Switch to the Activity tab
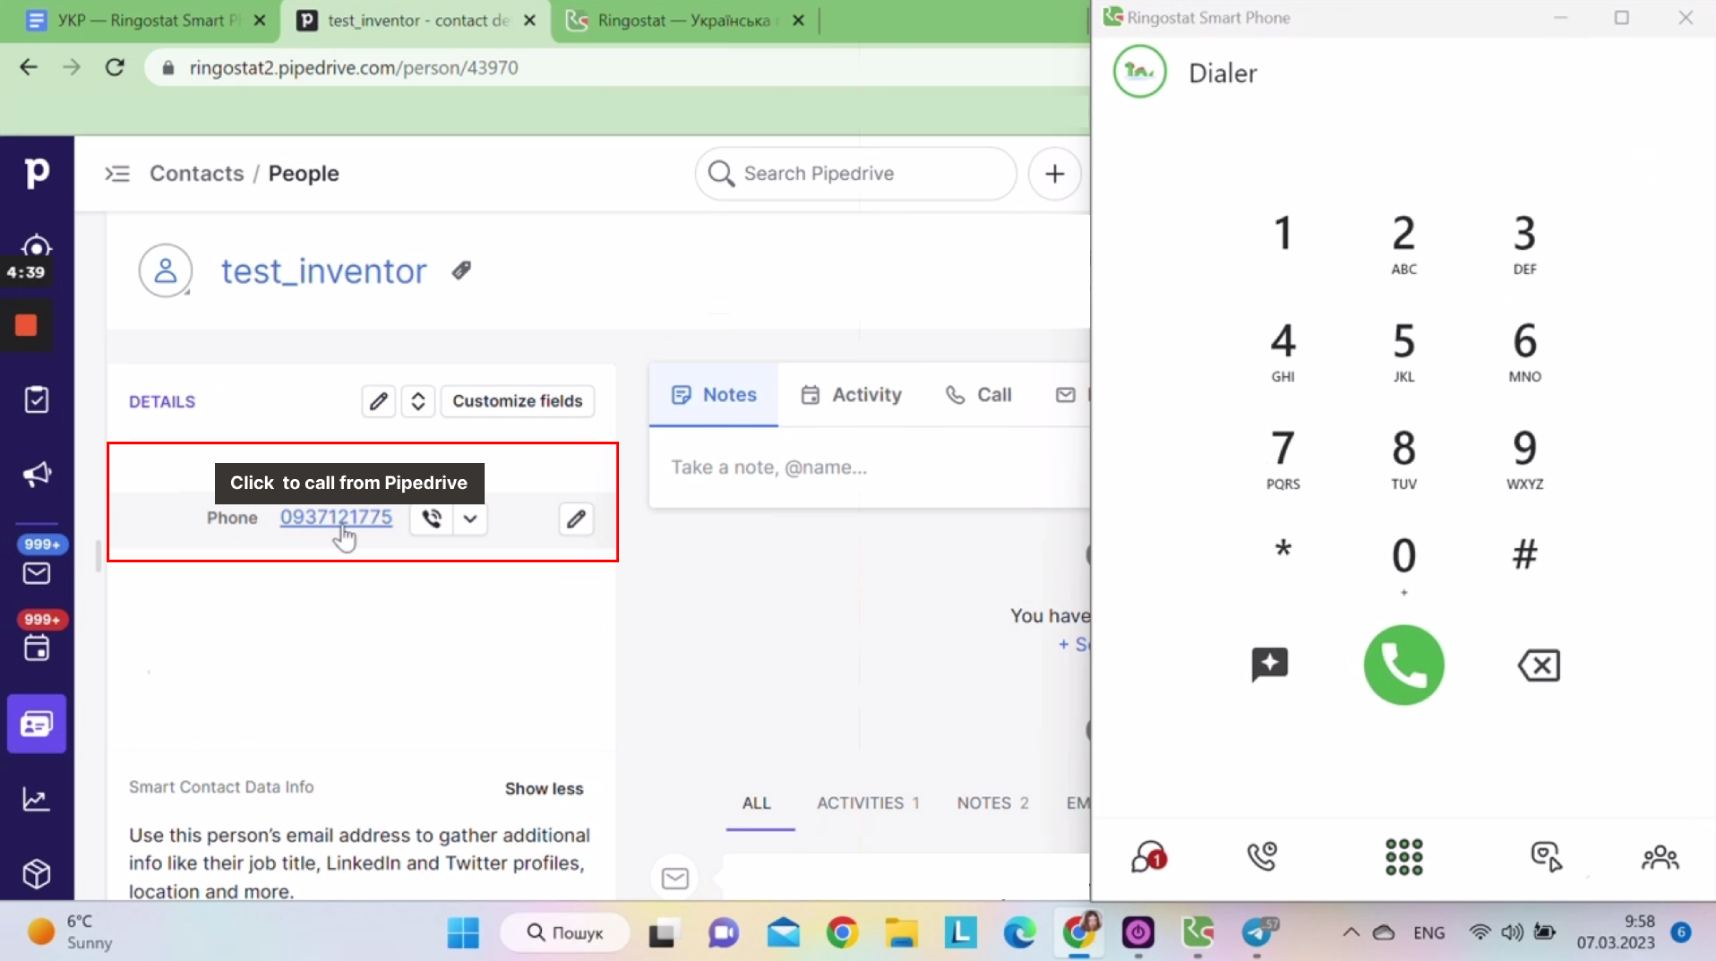 (851, 395)
